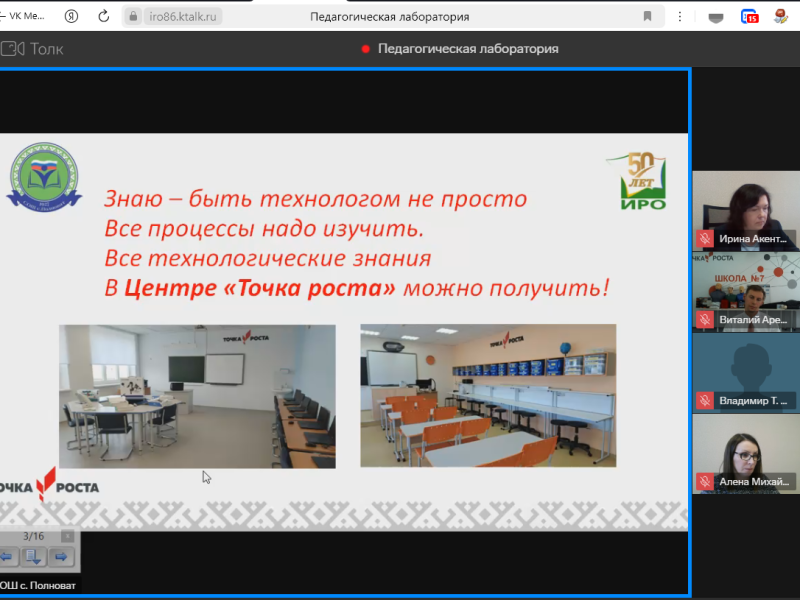Click the red recording dot beside the meeting title
Viewport: 800px width, 600px height.
tap(366, 47)
